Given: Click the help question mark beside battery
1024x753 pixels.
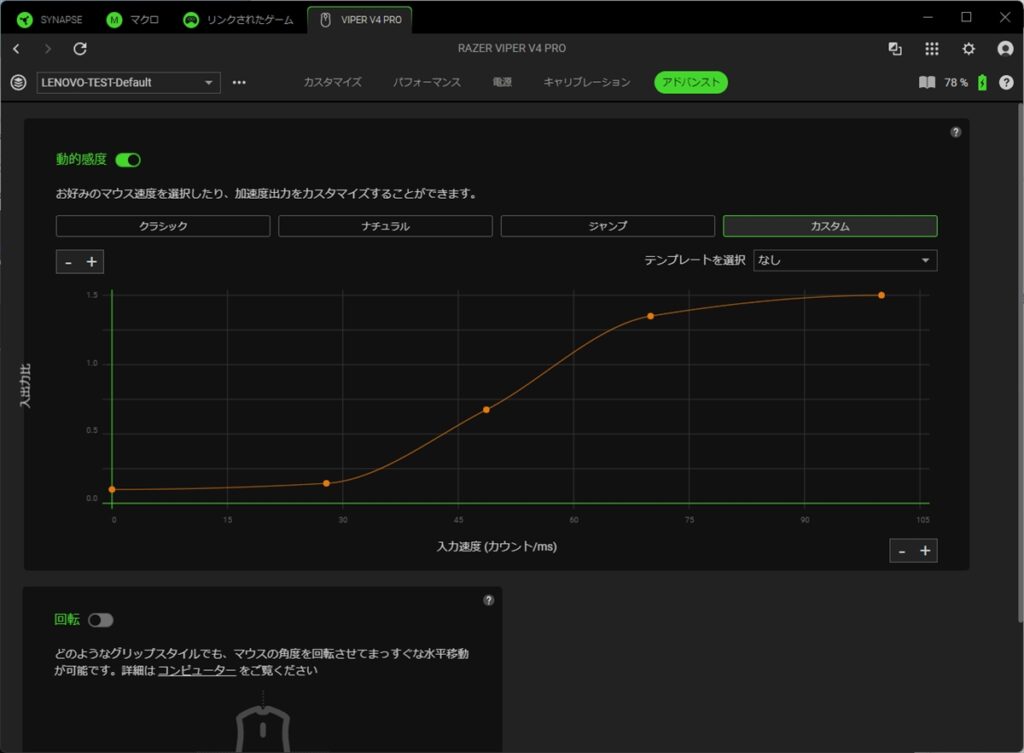Looking at the screenshot, I should point(1005,83).
